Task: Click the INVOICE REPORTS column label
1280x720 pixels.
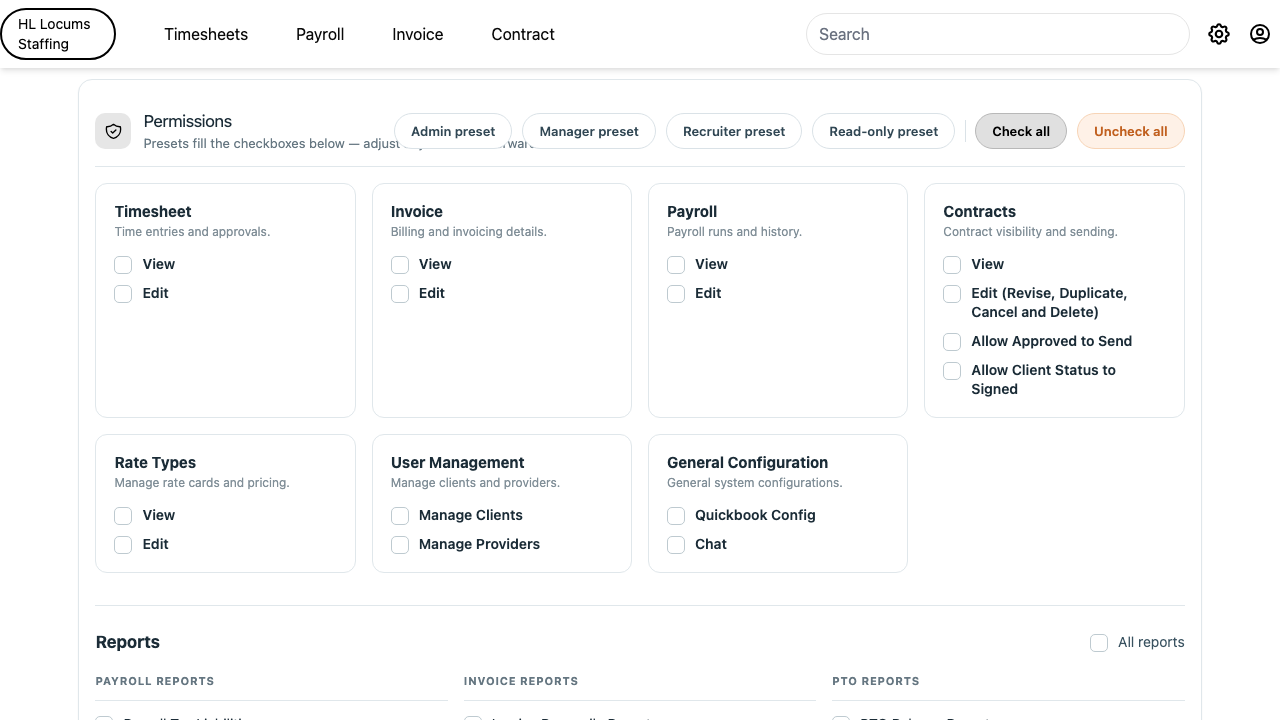Action: tap(521, 681)
